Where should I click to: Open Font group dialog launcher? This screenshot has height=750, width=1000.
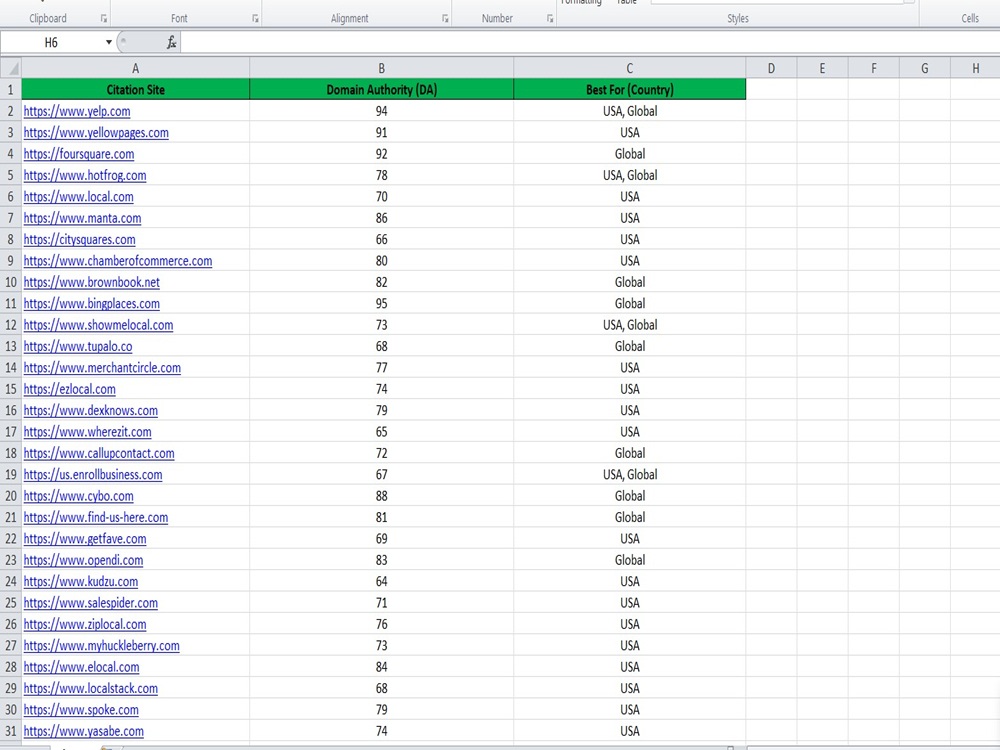(255, 19)
